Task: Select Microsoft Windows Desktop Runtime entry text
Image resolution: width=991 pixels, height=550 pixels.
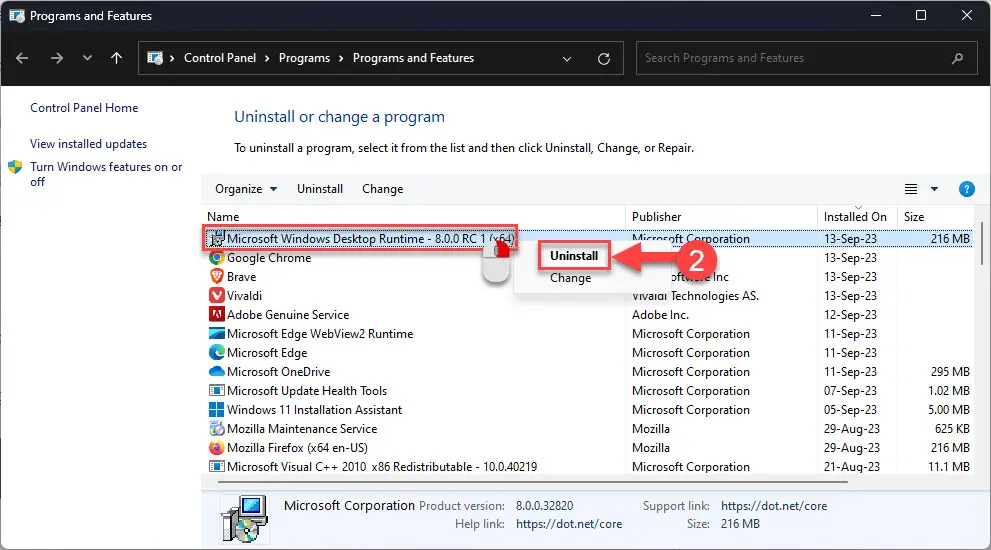Action: pos(370,239)
